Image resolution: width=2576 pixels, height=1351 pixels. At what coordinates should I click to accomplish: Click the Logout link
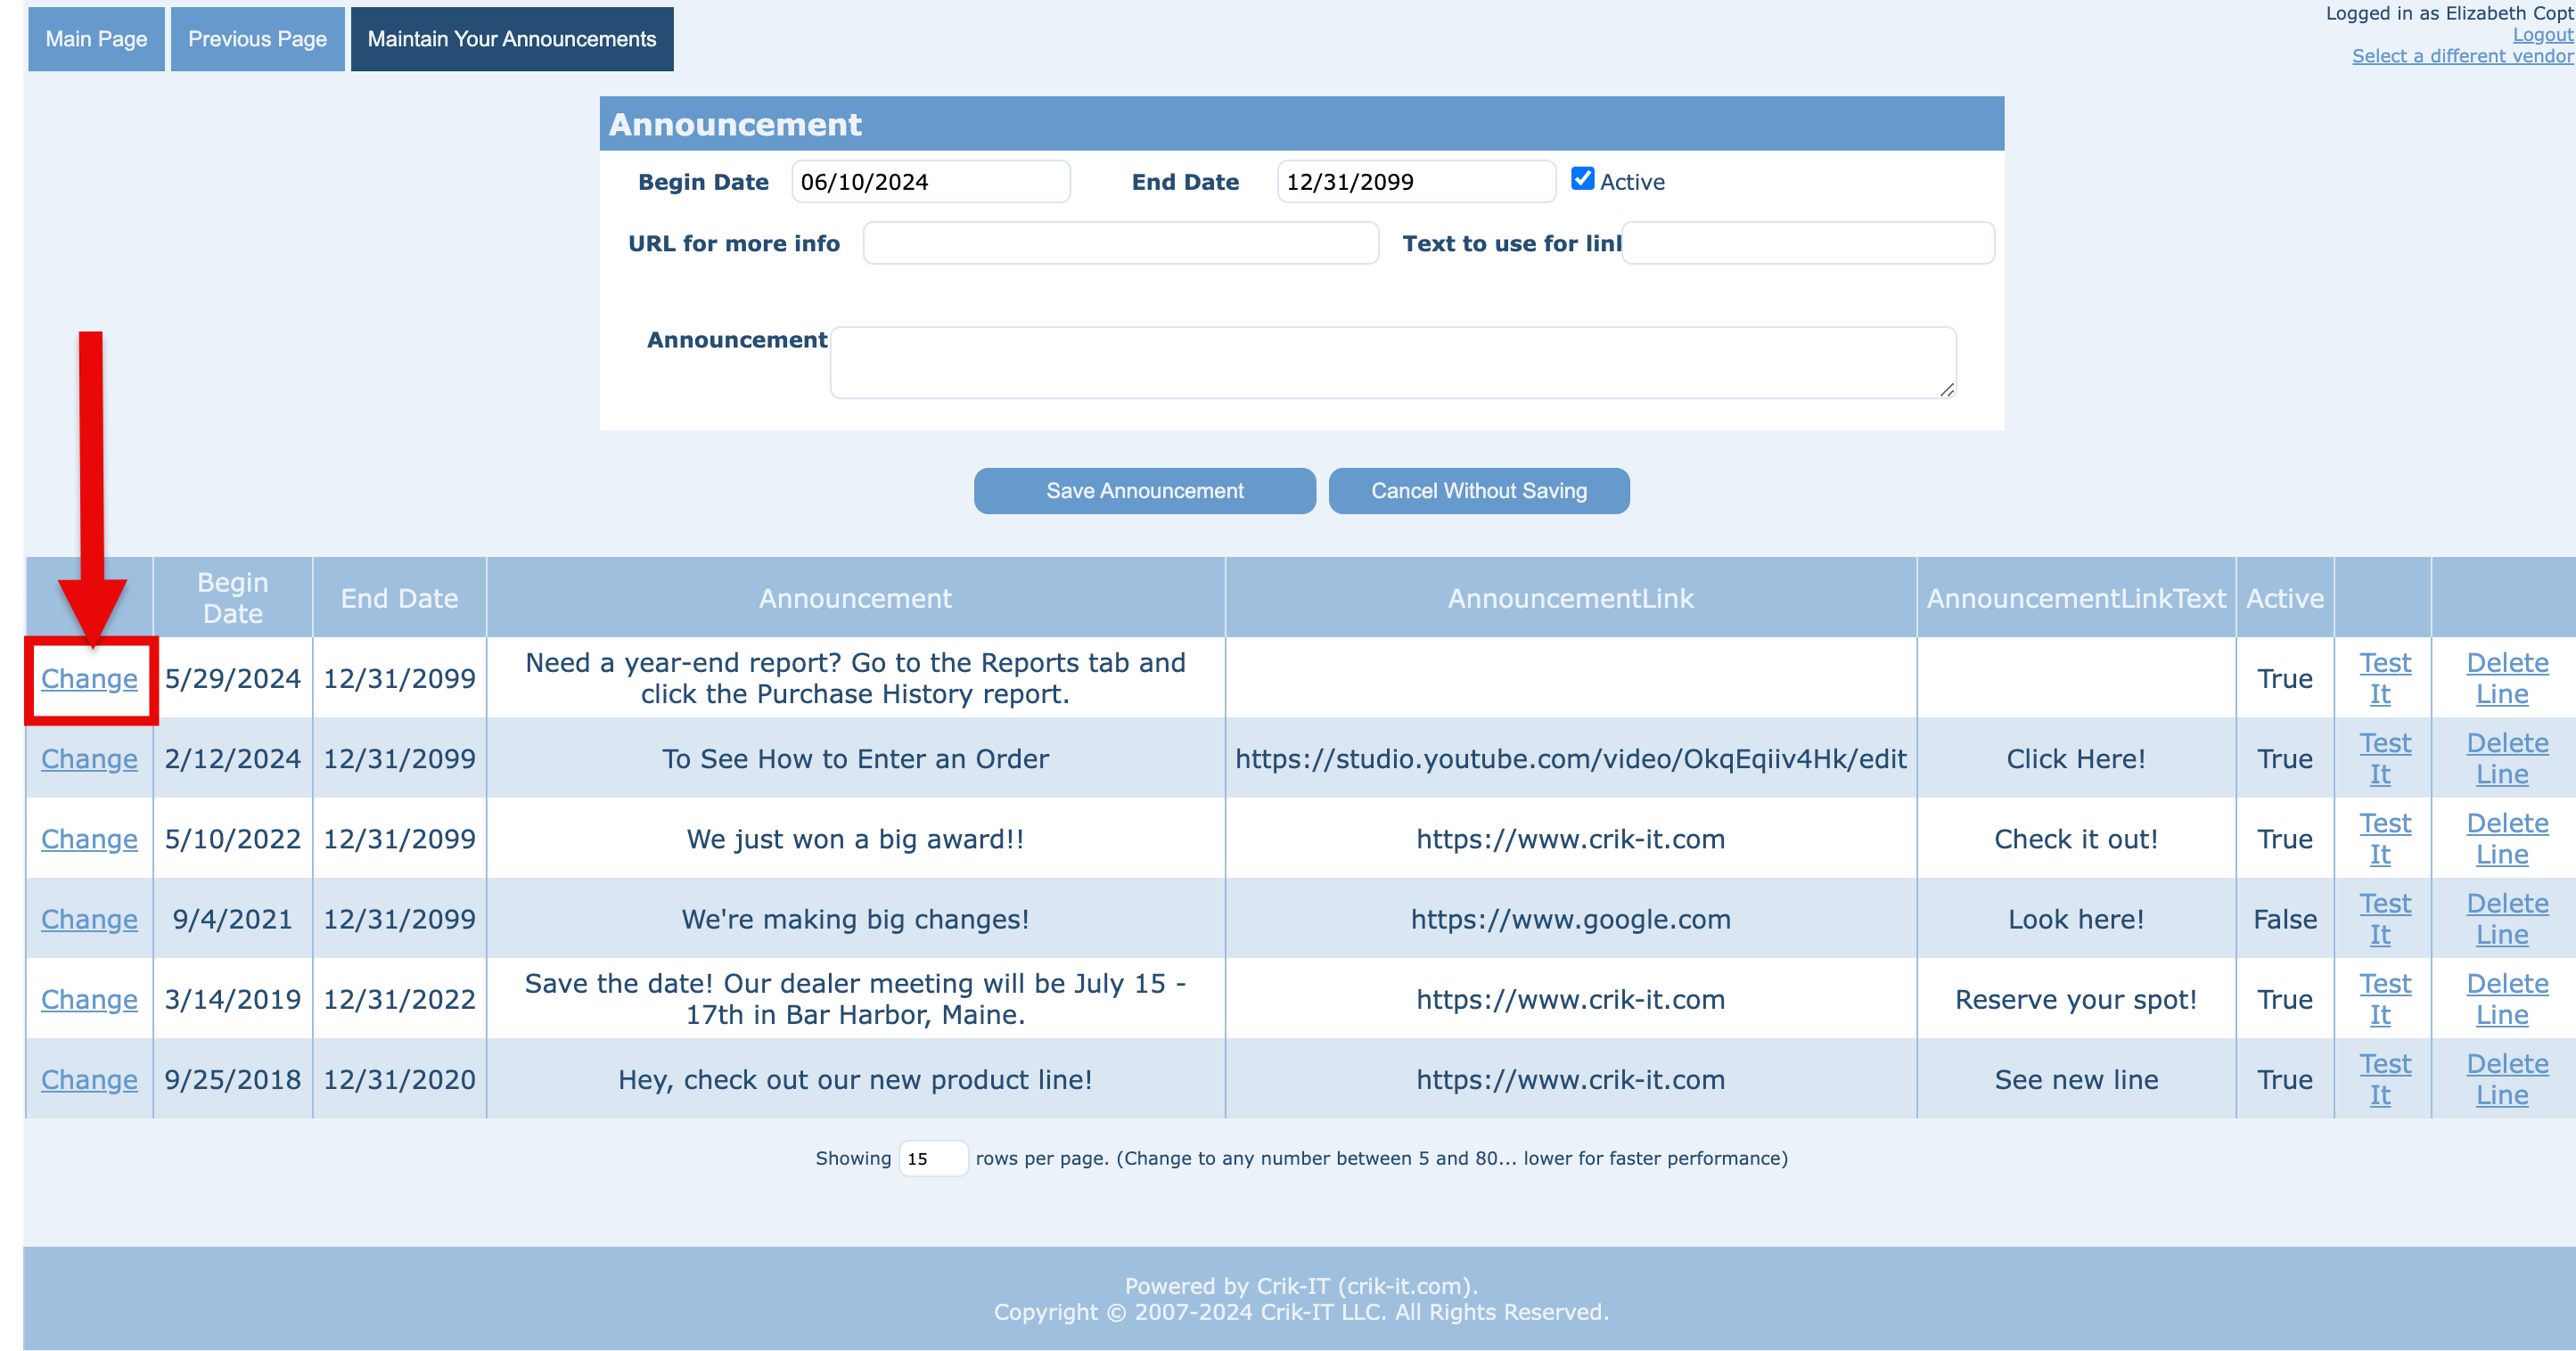2542,35
